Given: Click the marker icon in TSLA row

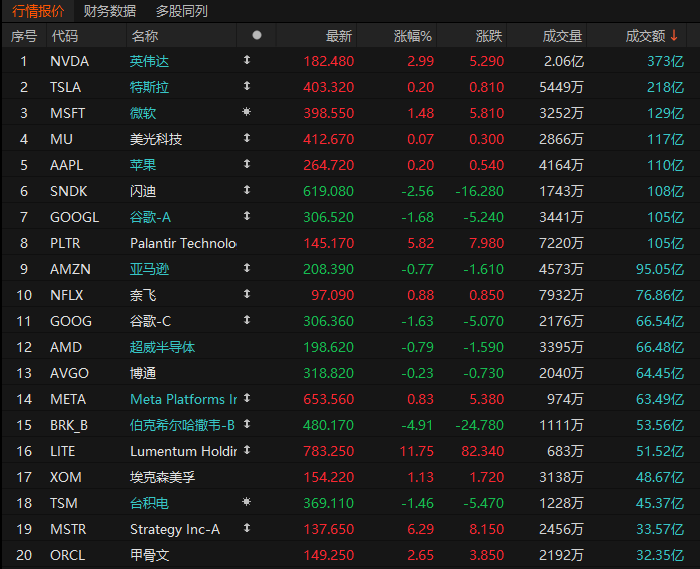Looking at the screenshot, I should [247, 86].
